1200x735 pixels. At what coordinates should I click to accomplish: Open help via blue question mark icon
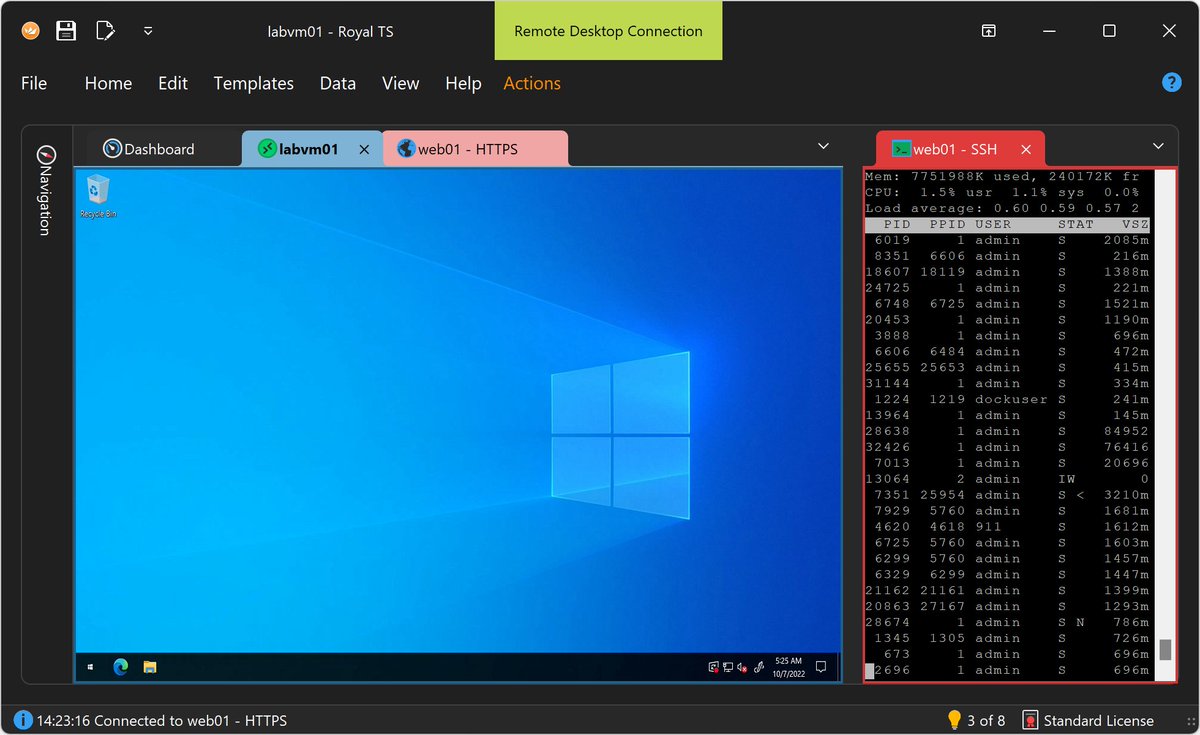click(x=1172, y=83)
